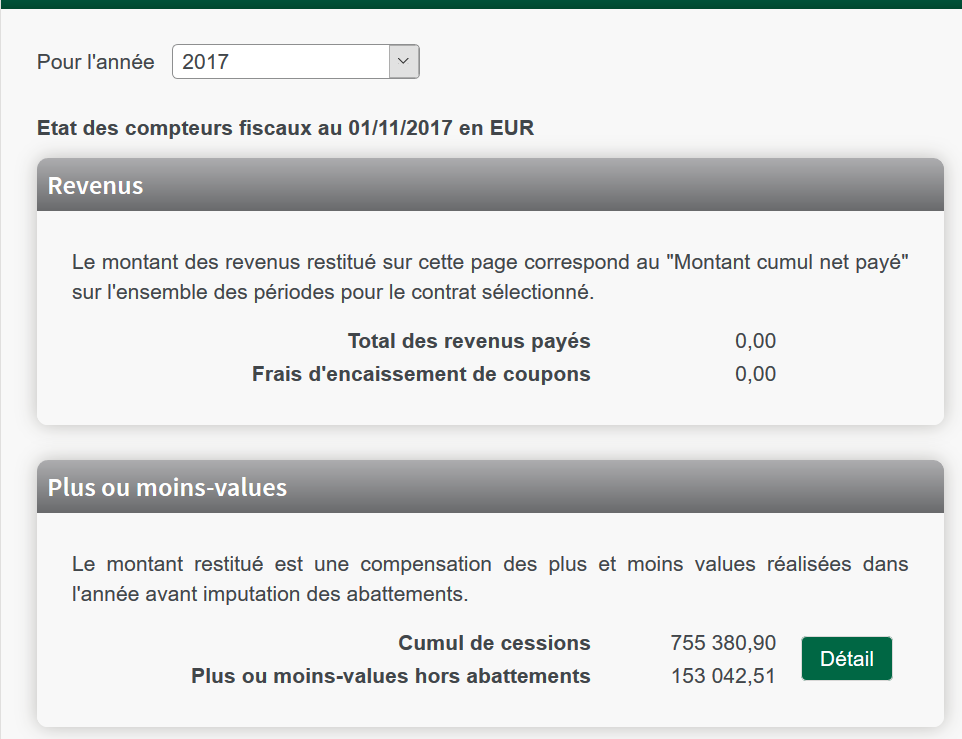Image resolution: width=962 pixels, height=739 pixels.
Task: Click the Revenus explanatory paragraph
Action: (x=490, y=277)
